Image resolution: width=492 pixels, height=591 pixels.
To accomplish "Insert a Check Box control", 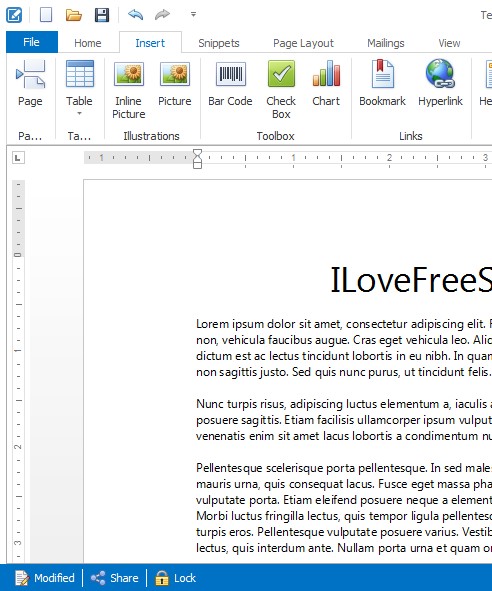I will (281, 89).
